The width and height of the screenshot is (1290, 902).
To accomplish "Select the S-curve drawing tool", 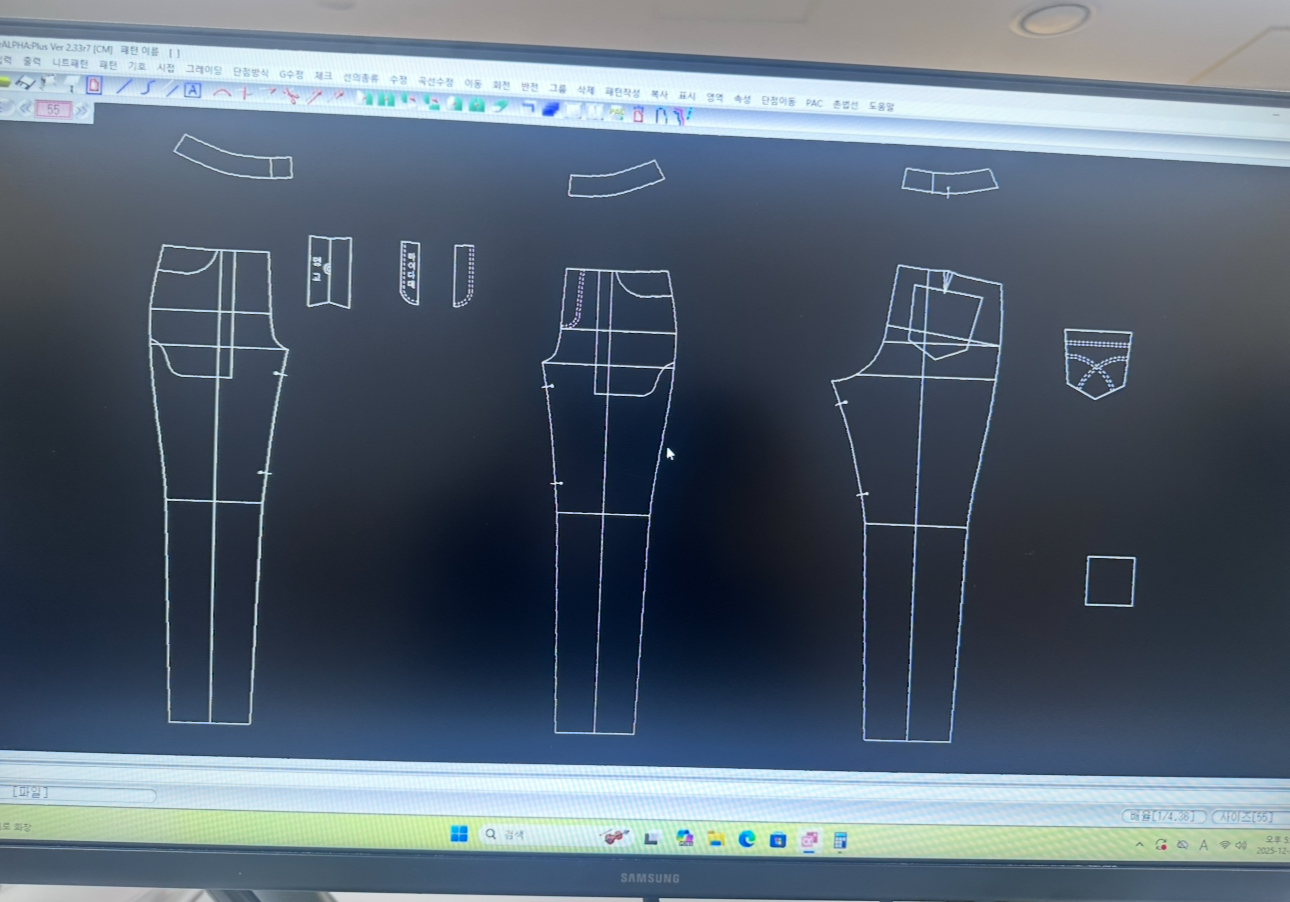I will [x=148, y=87].
